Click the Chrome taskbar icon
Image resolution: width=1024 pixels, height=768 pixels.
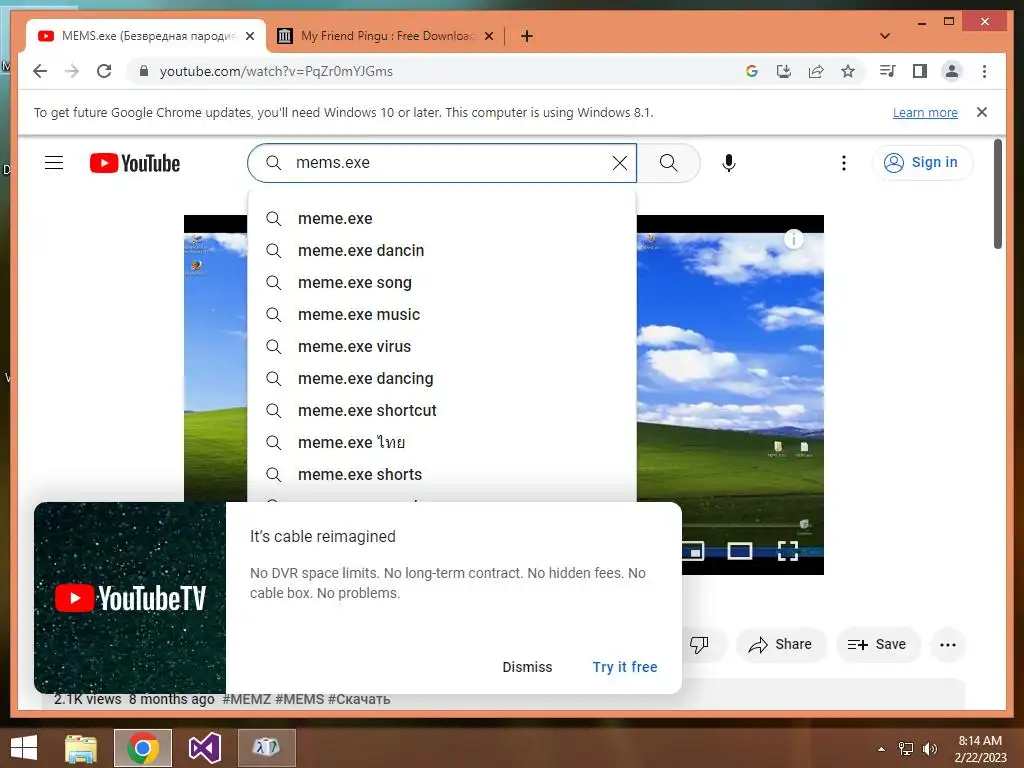pos(143,748)
